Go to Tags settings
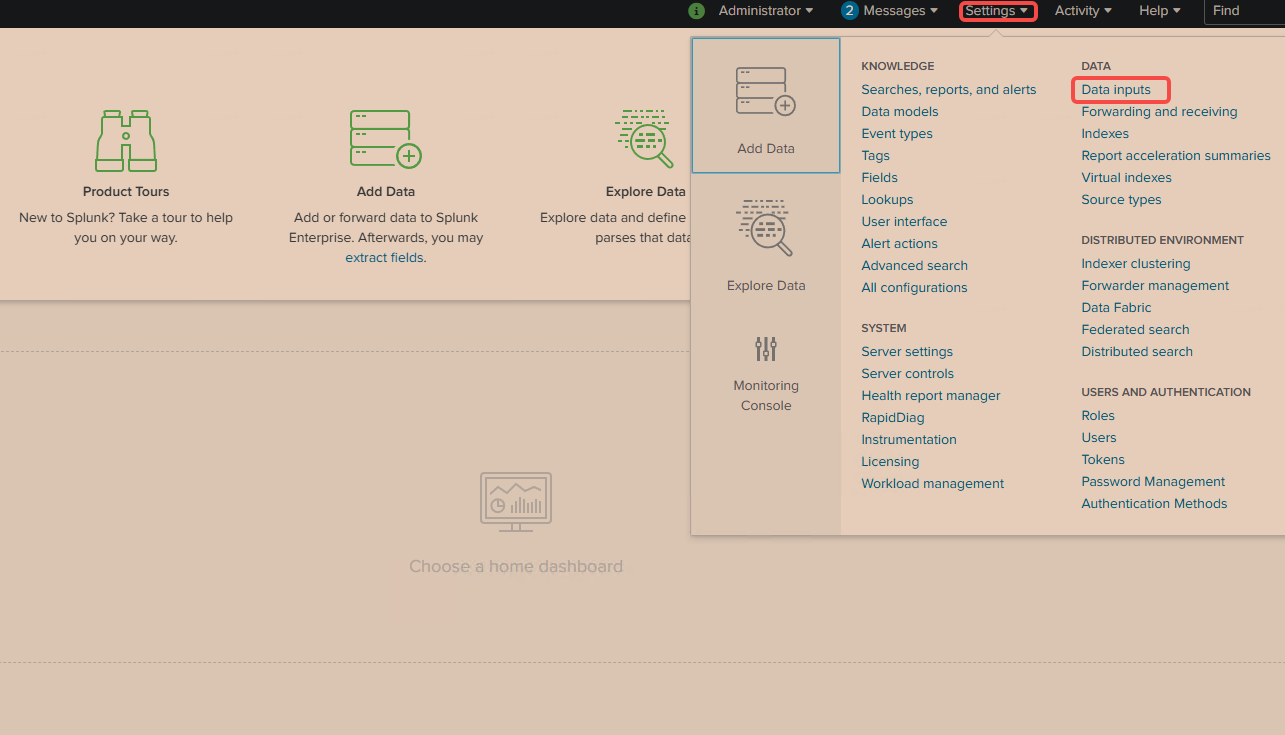This screenshot has width=1285, height=735. [x=876, y=156]
